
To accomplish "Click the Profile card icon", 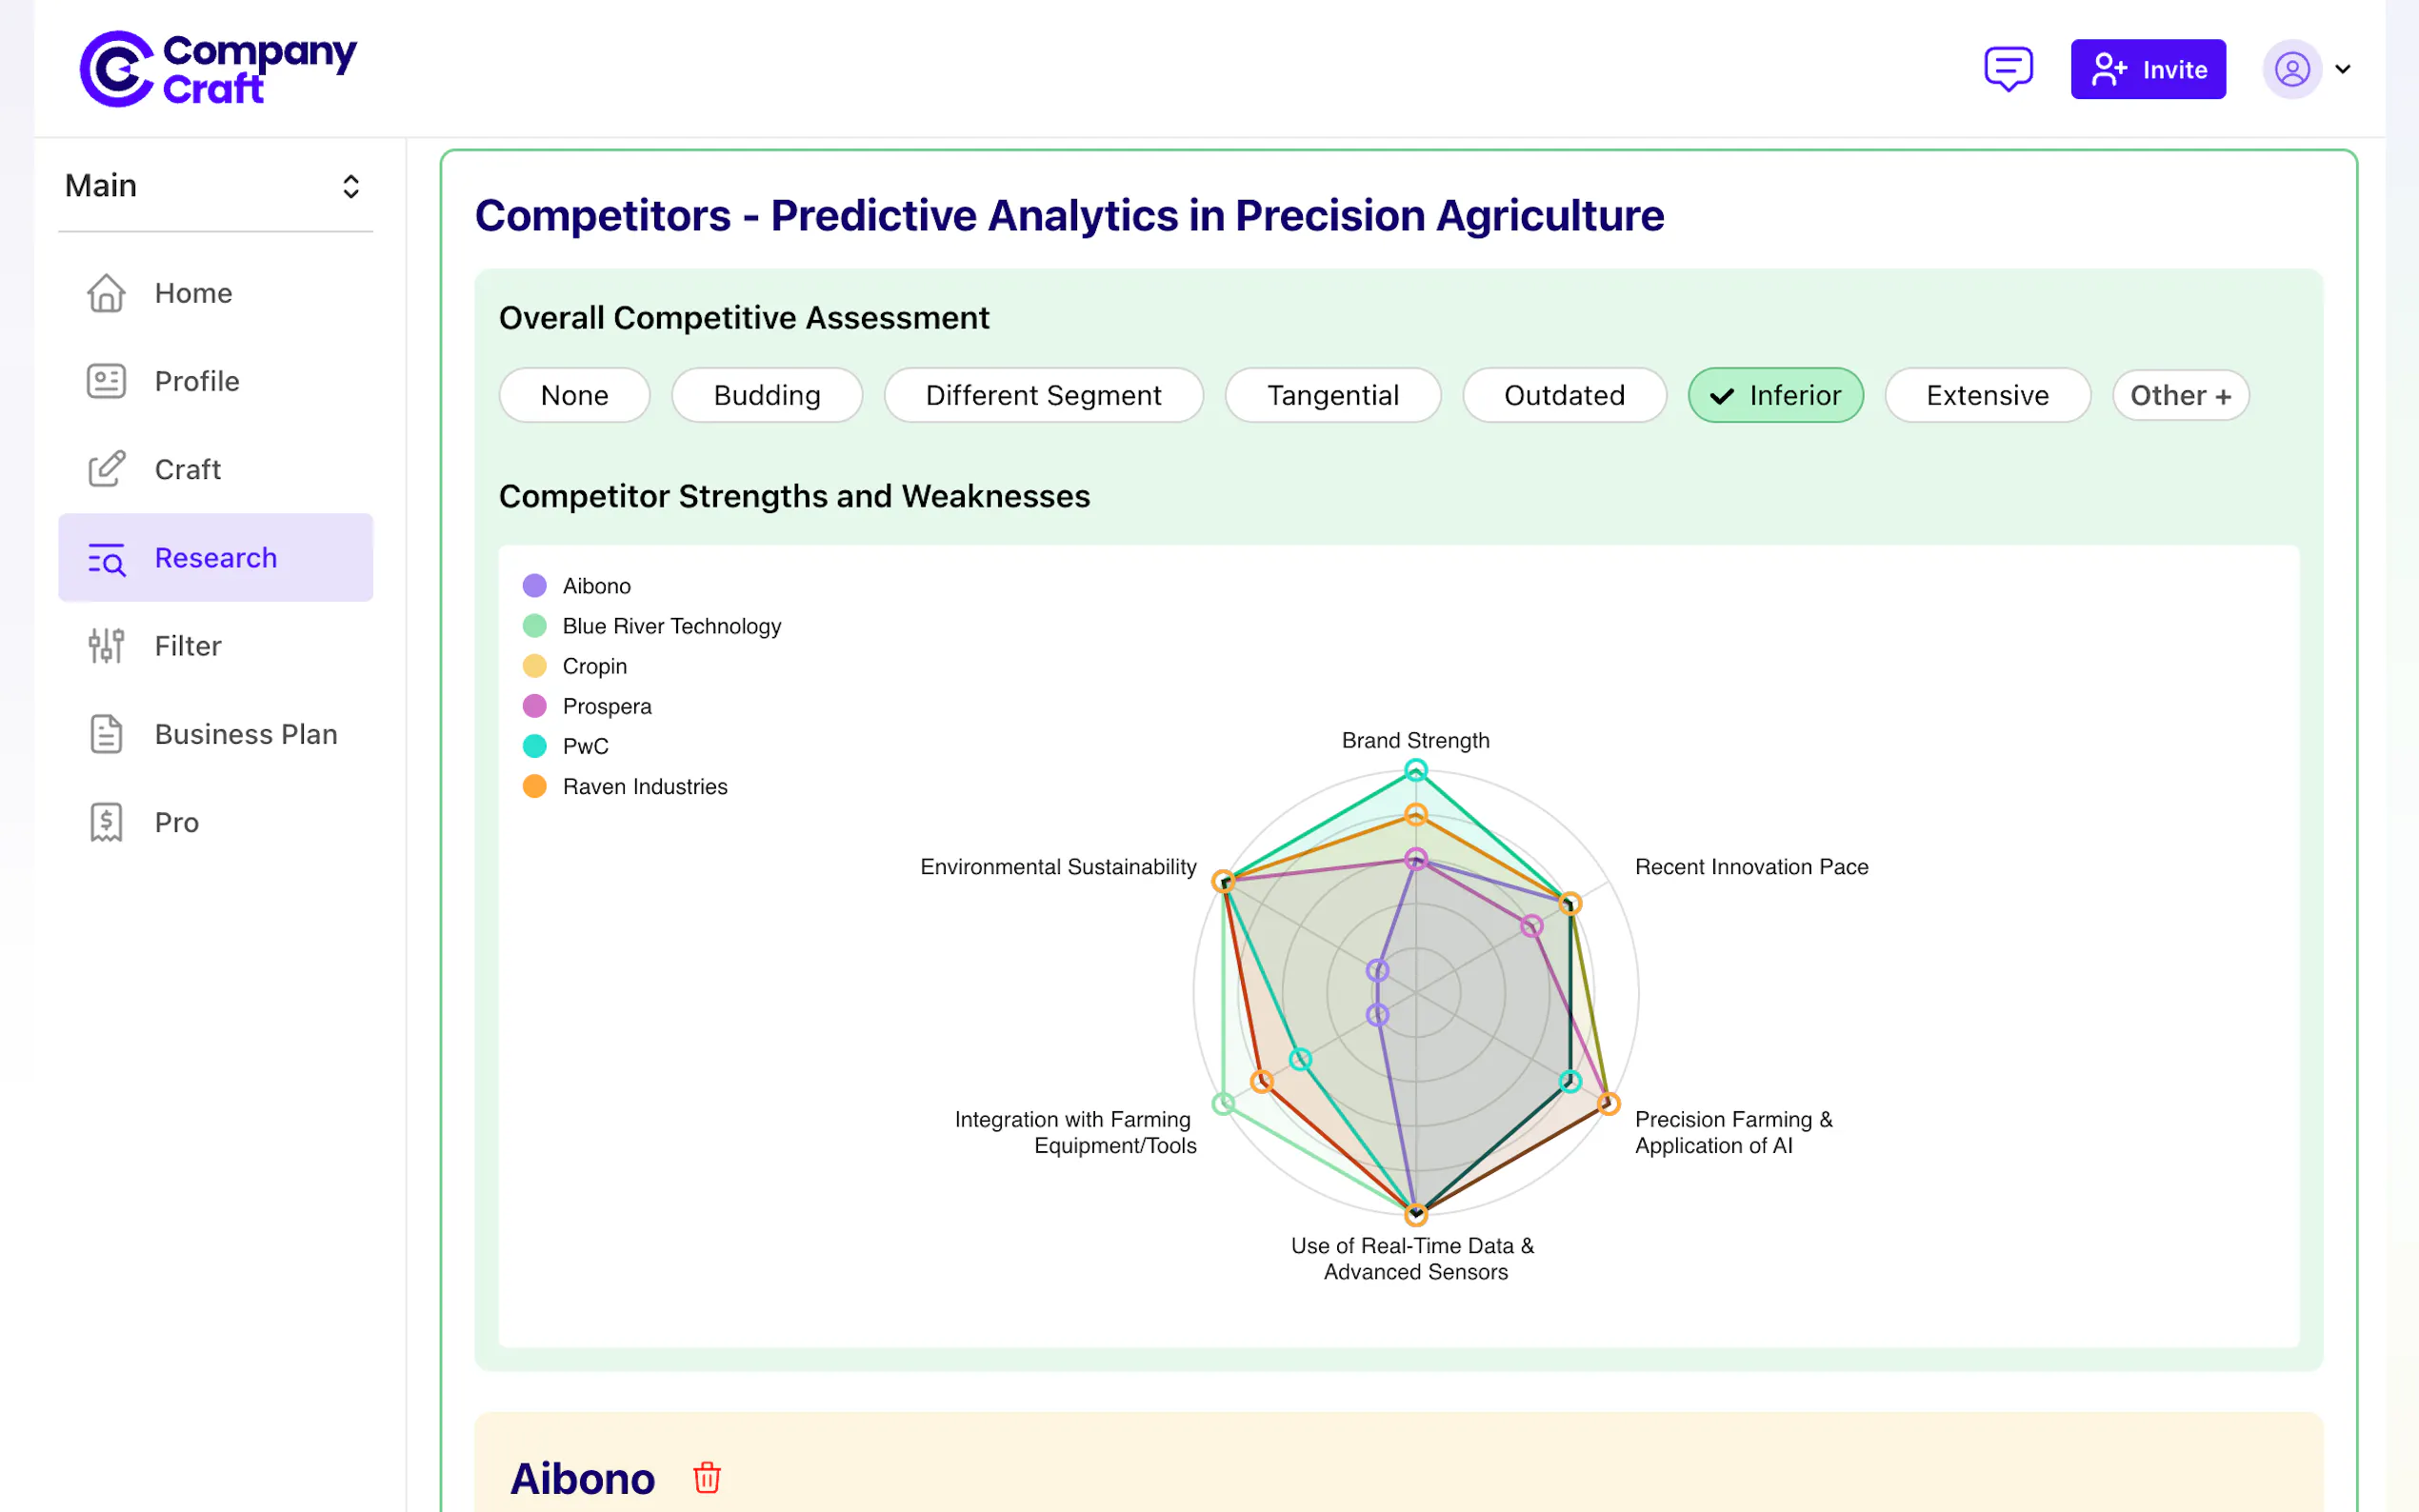I will point(106,381).
